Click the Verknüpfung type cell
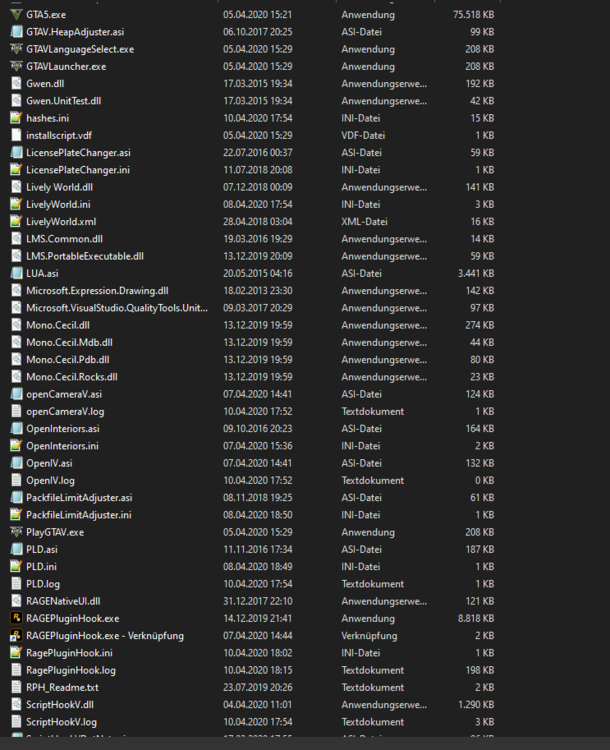610x750 pixels. 369,636
